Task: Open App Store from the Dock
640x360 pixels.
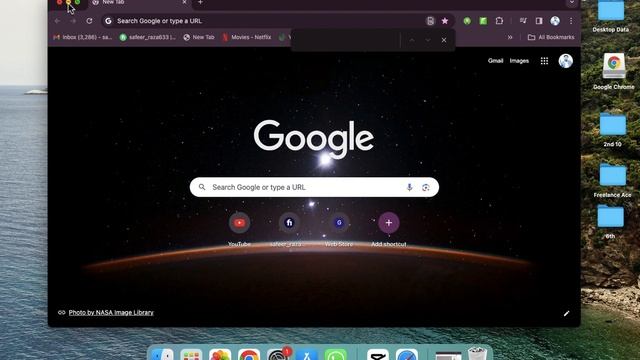Action: [307, 354]
